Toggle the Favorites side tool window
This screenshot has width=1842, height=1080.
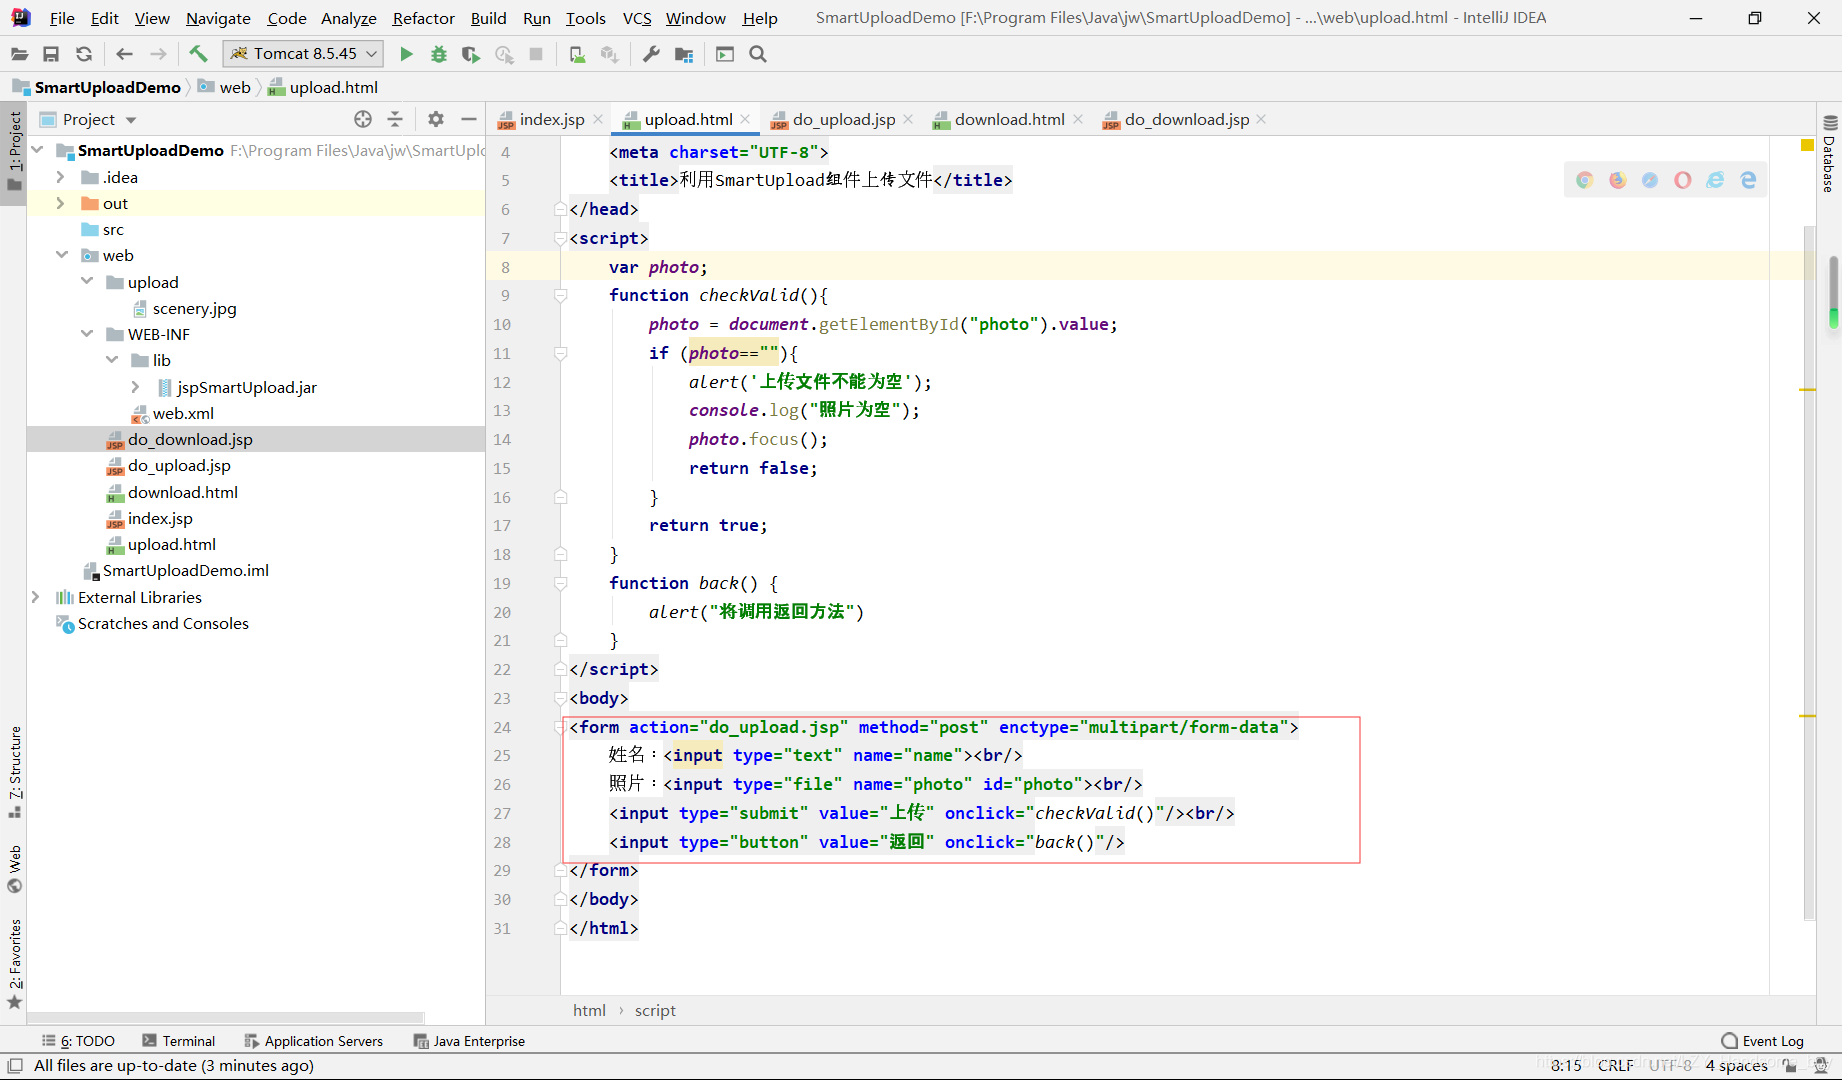coord(14,963)
